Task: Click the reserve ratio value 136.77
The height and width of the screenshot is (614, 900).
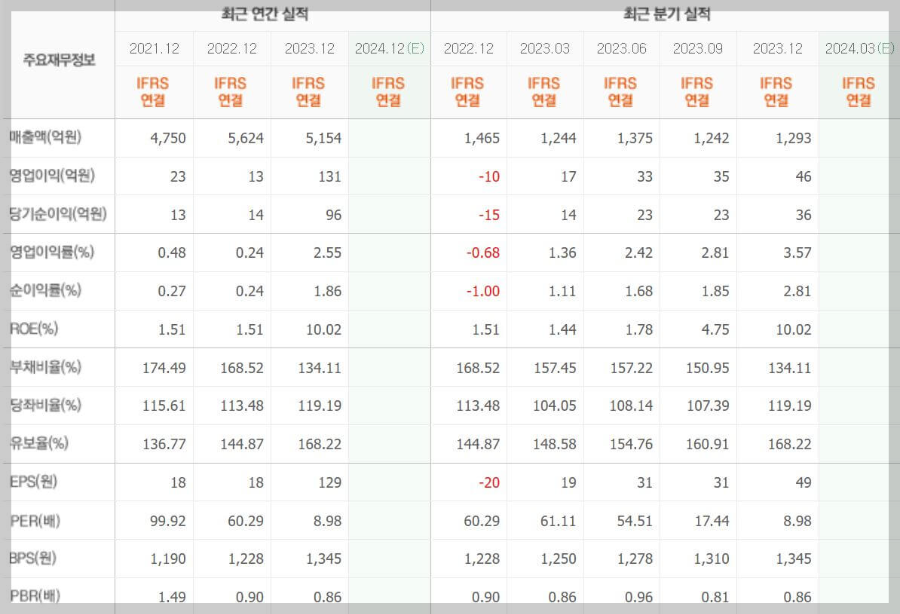Action: (164, 444)
